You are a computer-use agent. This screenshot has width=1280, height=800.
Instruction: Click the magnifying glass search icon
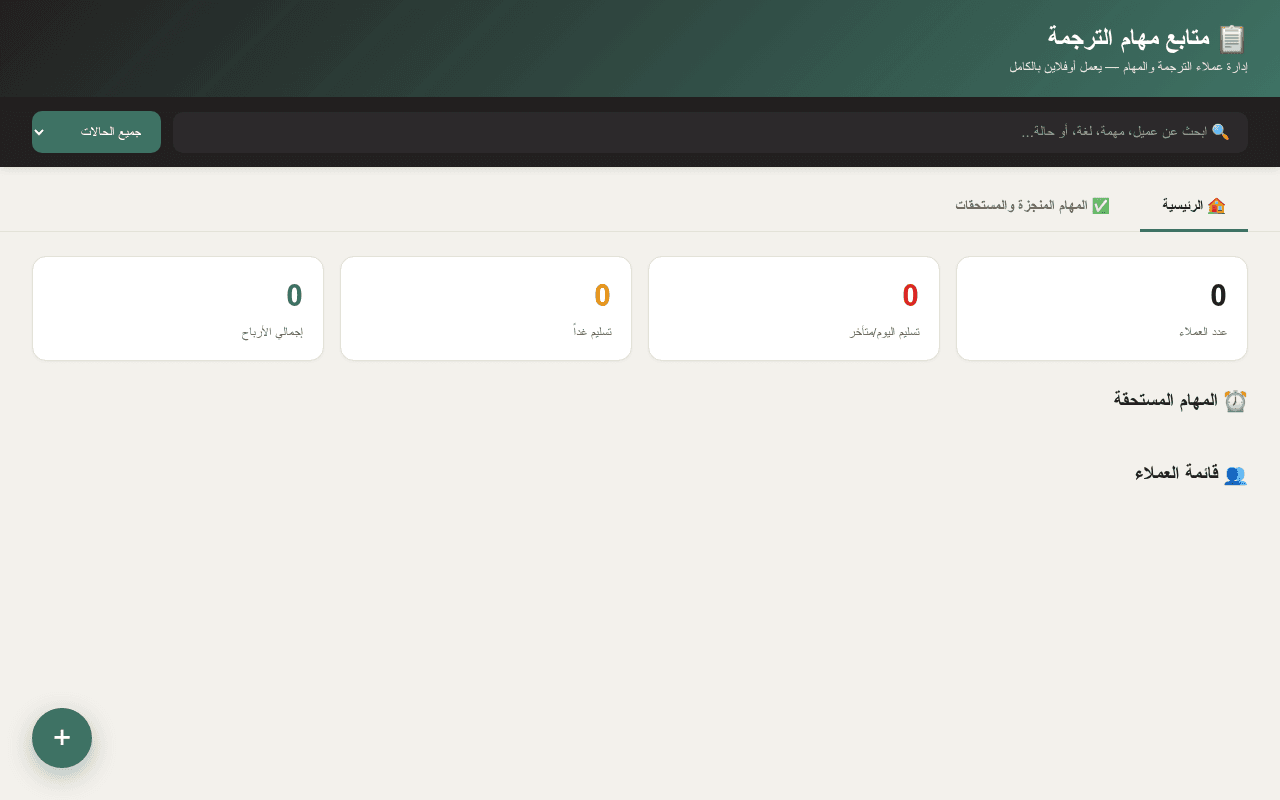click(1220, 132)
